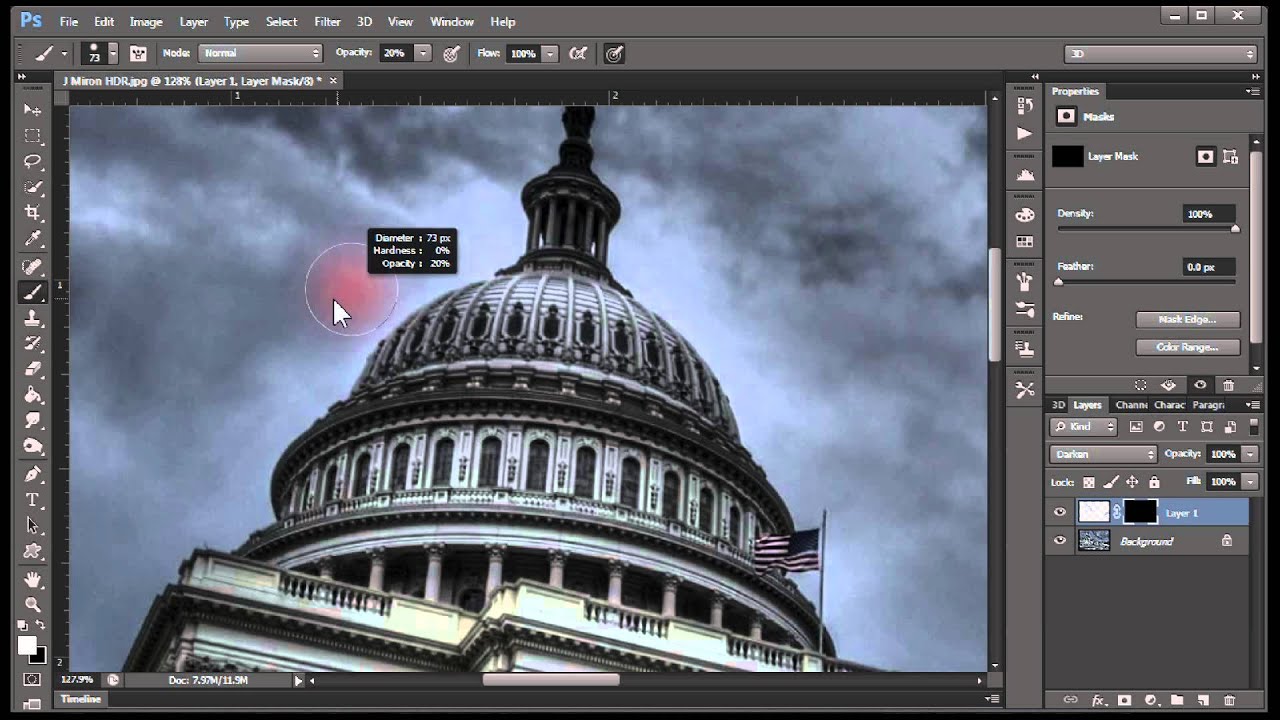This screenshot has height=720, width=1280.
Task: Open the Layer menu
Action: click(x=193, y=21)
